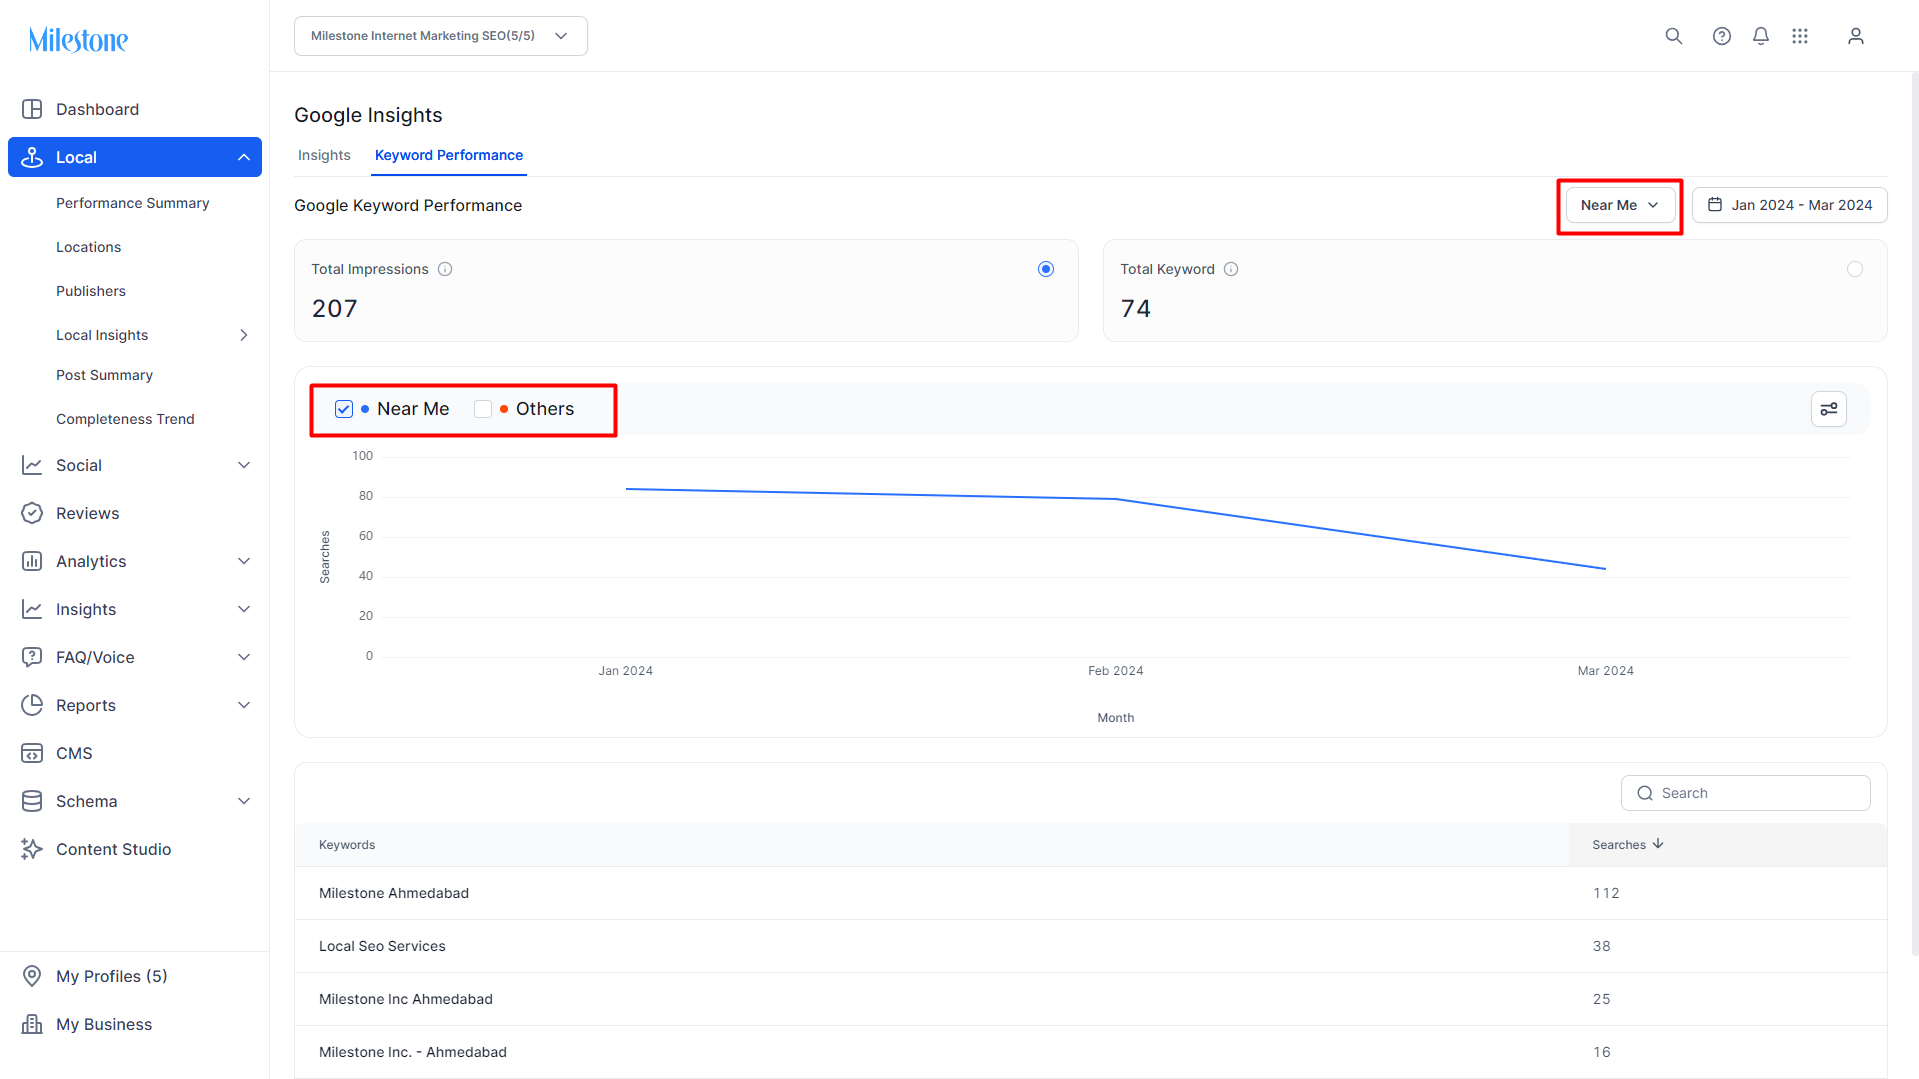Open the Near Me filter dropdown
This screenshot has height=1079, width=1919.
click(1620, 205)
